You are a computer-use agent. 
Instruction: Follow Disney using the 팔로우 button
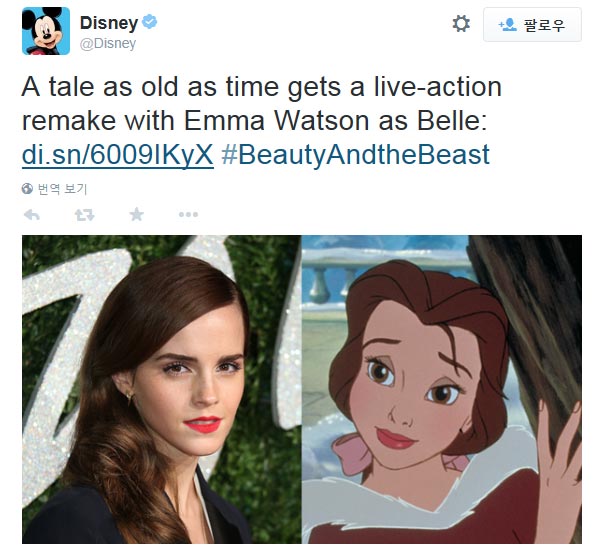click(x=532, y=25)
